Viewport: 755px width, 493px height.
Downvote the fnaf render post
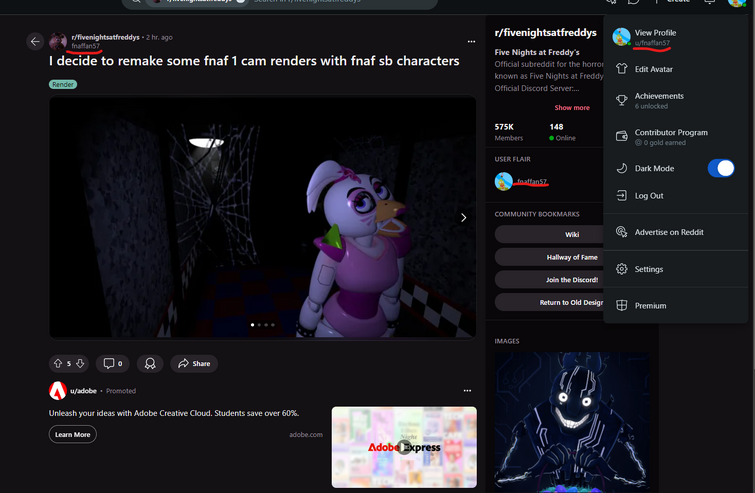[x=80, y=363]
